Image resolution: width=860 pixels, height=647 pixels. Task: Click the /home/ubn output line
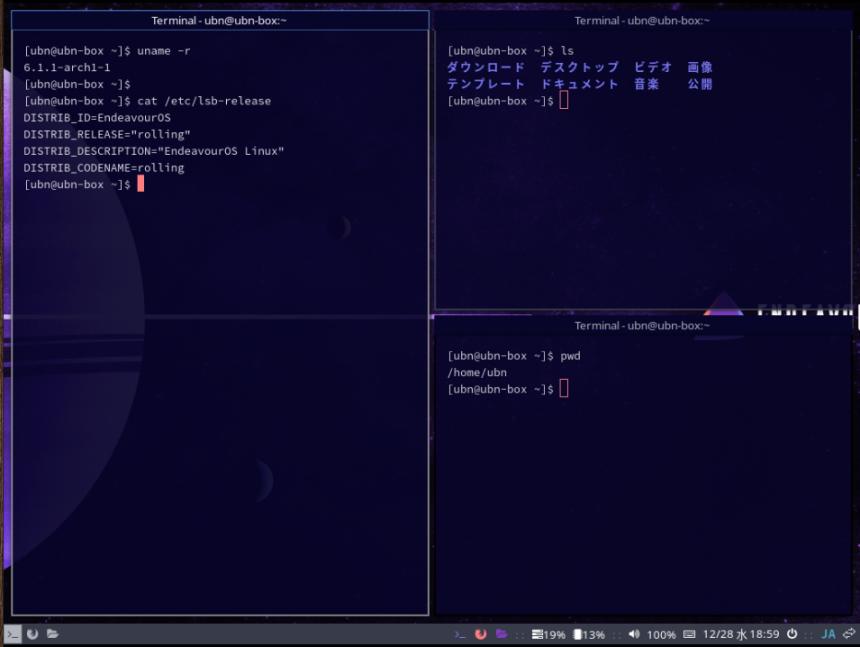pyautogui.click(x=477, y=373)
